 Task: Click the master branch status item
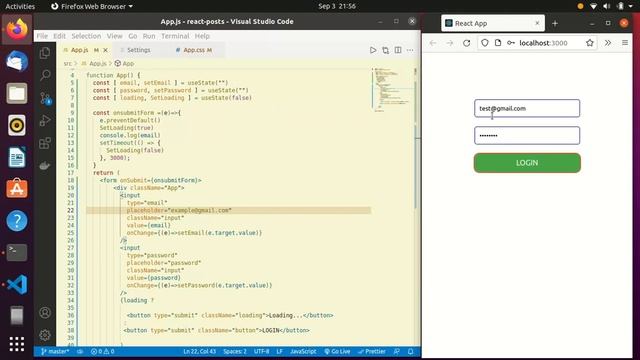(x=56, y=351)
